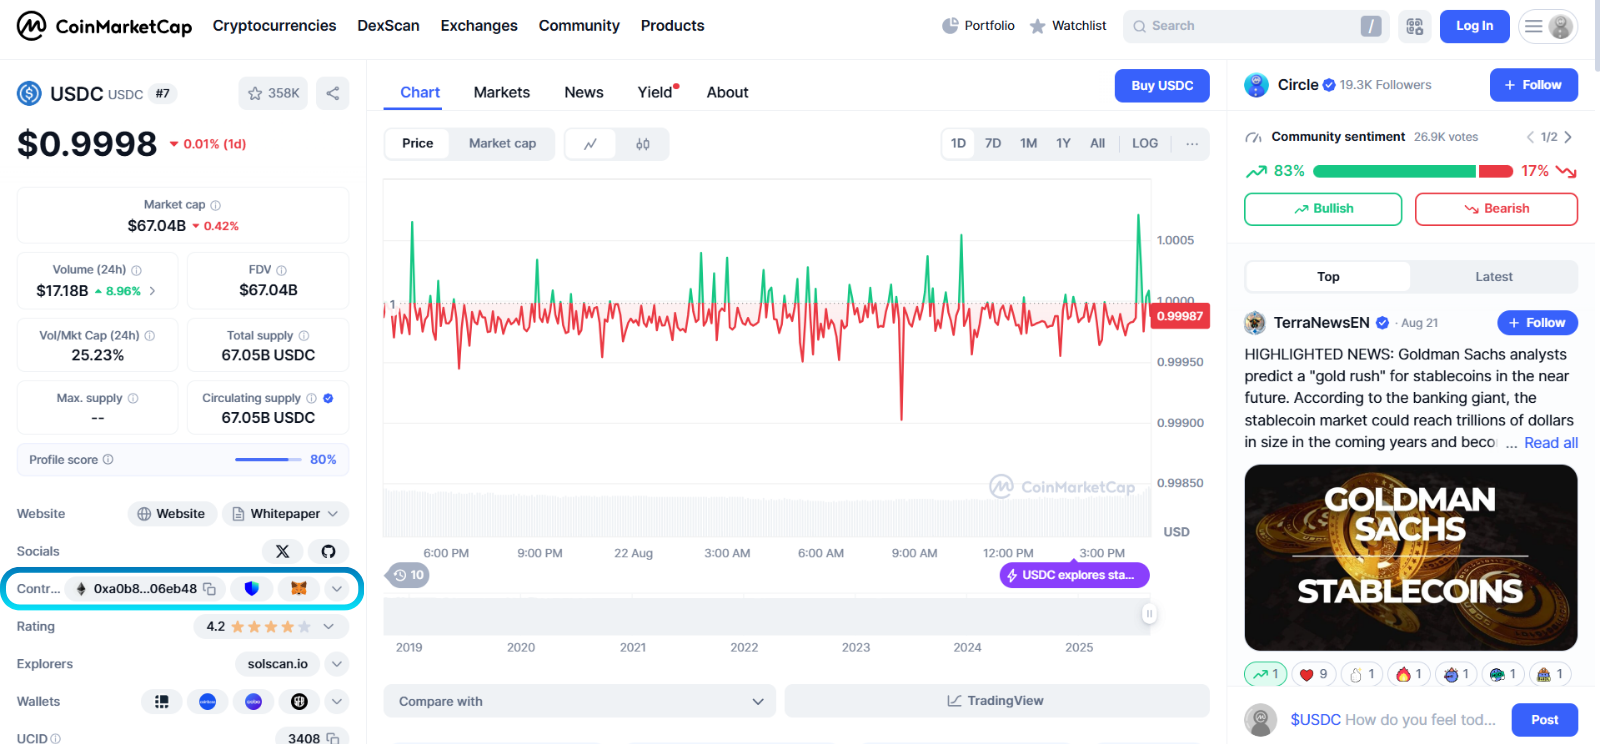Image resolution: width=1600 pixels, height=744 pixels.
Task: Set chart range to 1Y
Action: (1063, 144)
